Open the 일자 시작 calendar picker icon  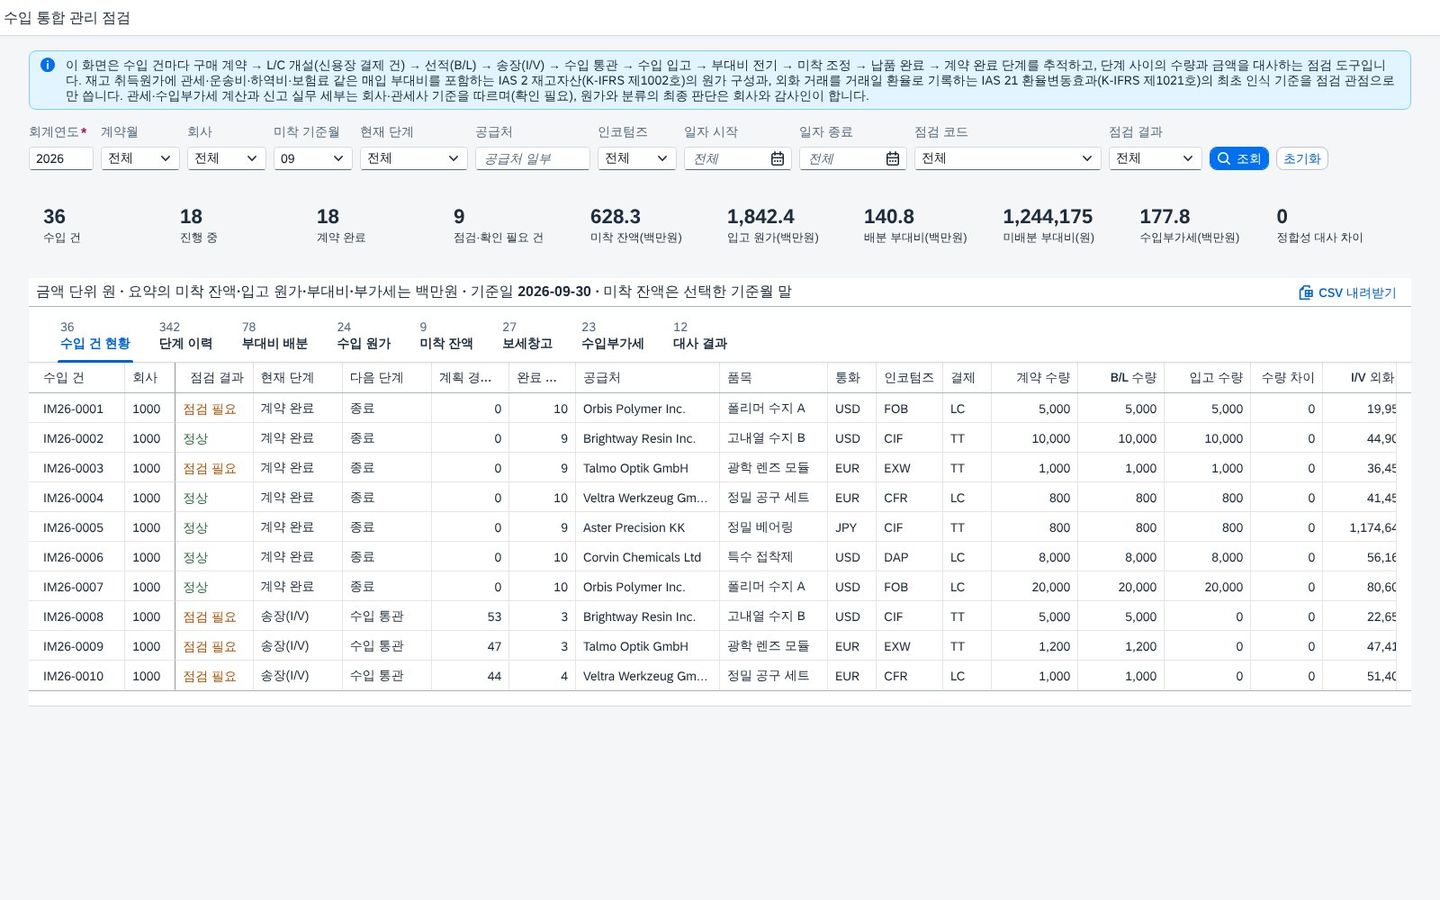coord(777,159)
